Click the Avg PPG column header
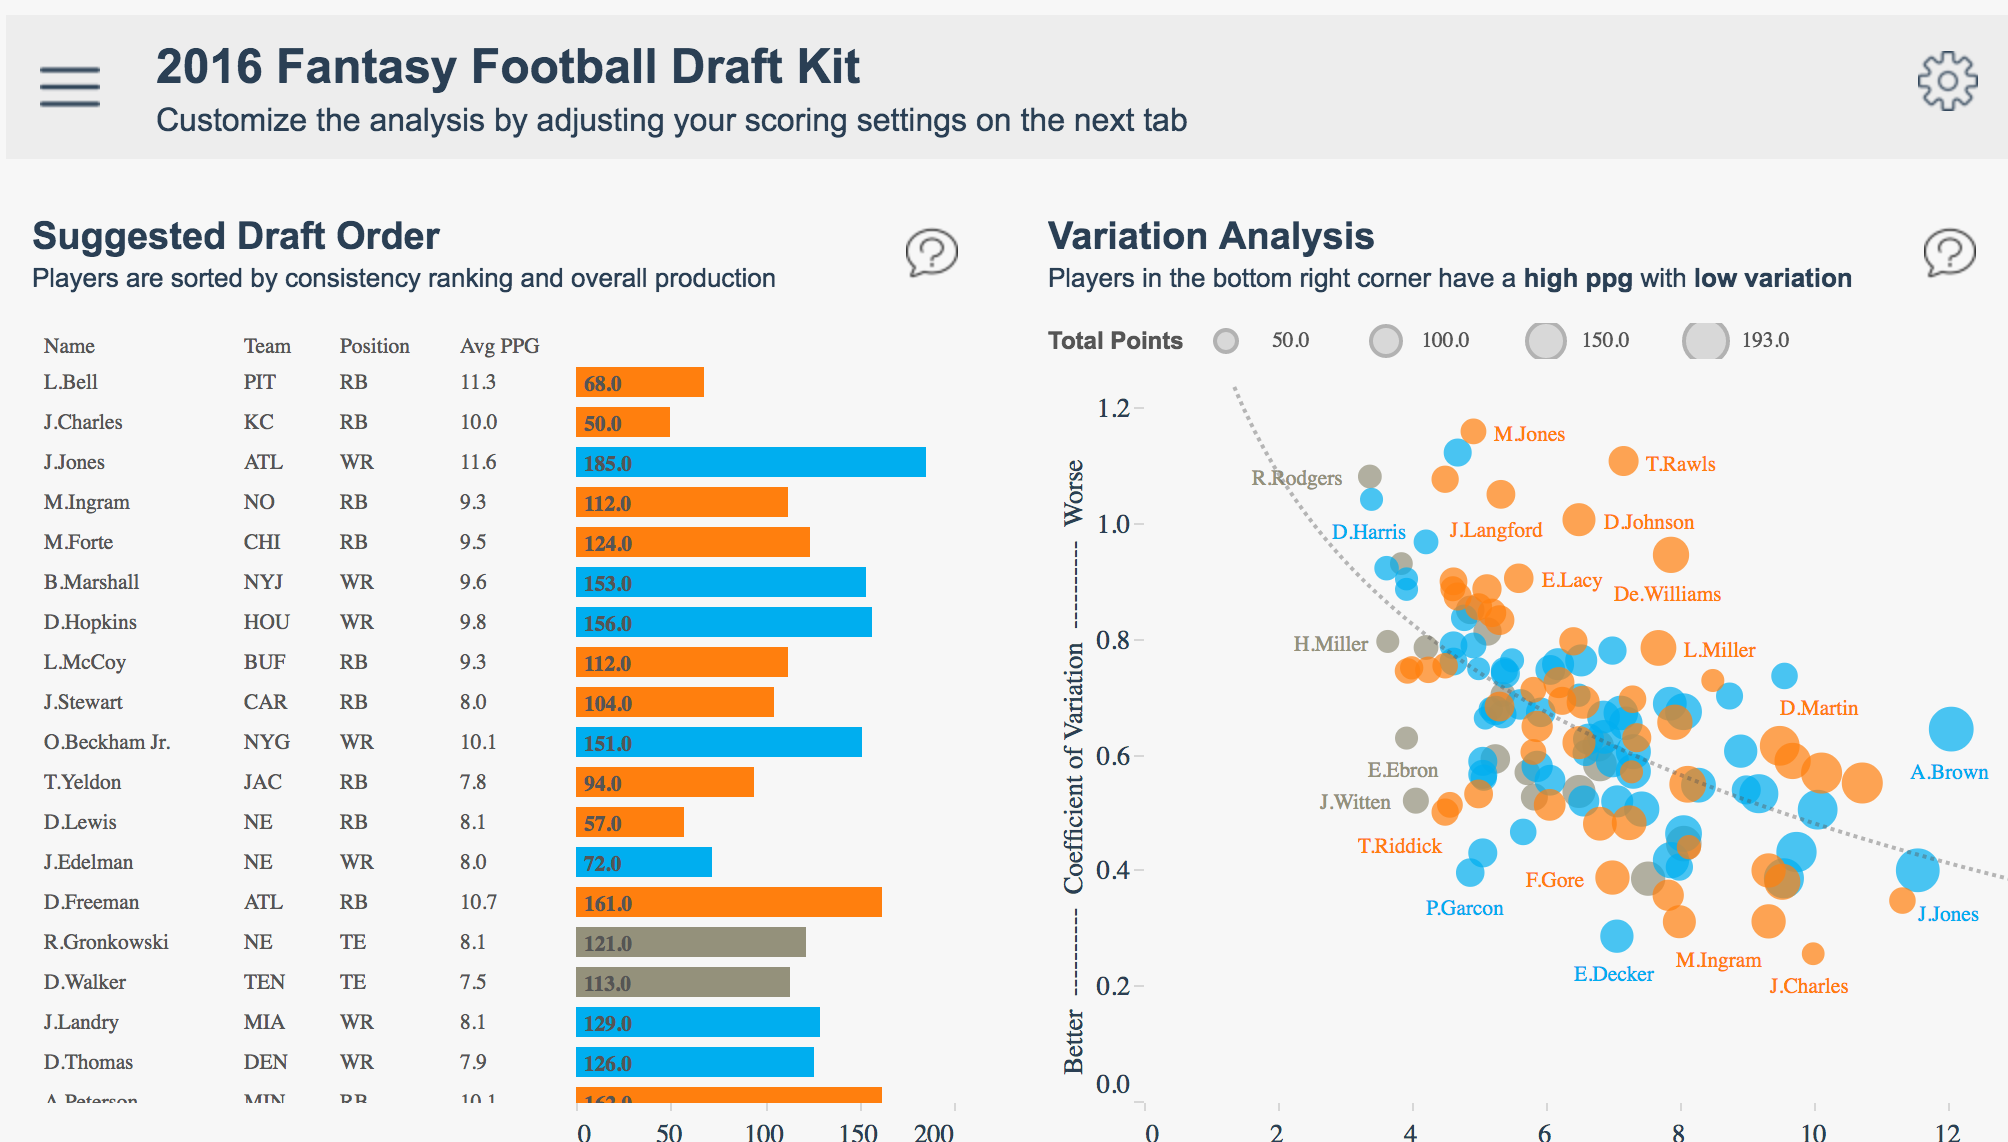This screenshot has width=2008, height=1142. (x=499, y=346)
